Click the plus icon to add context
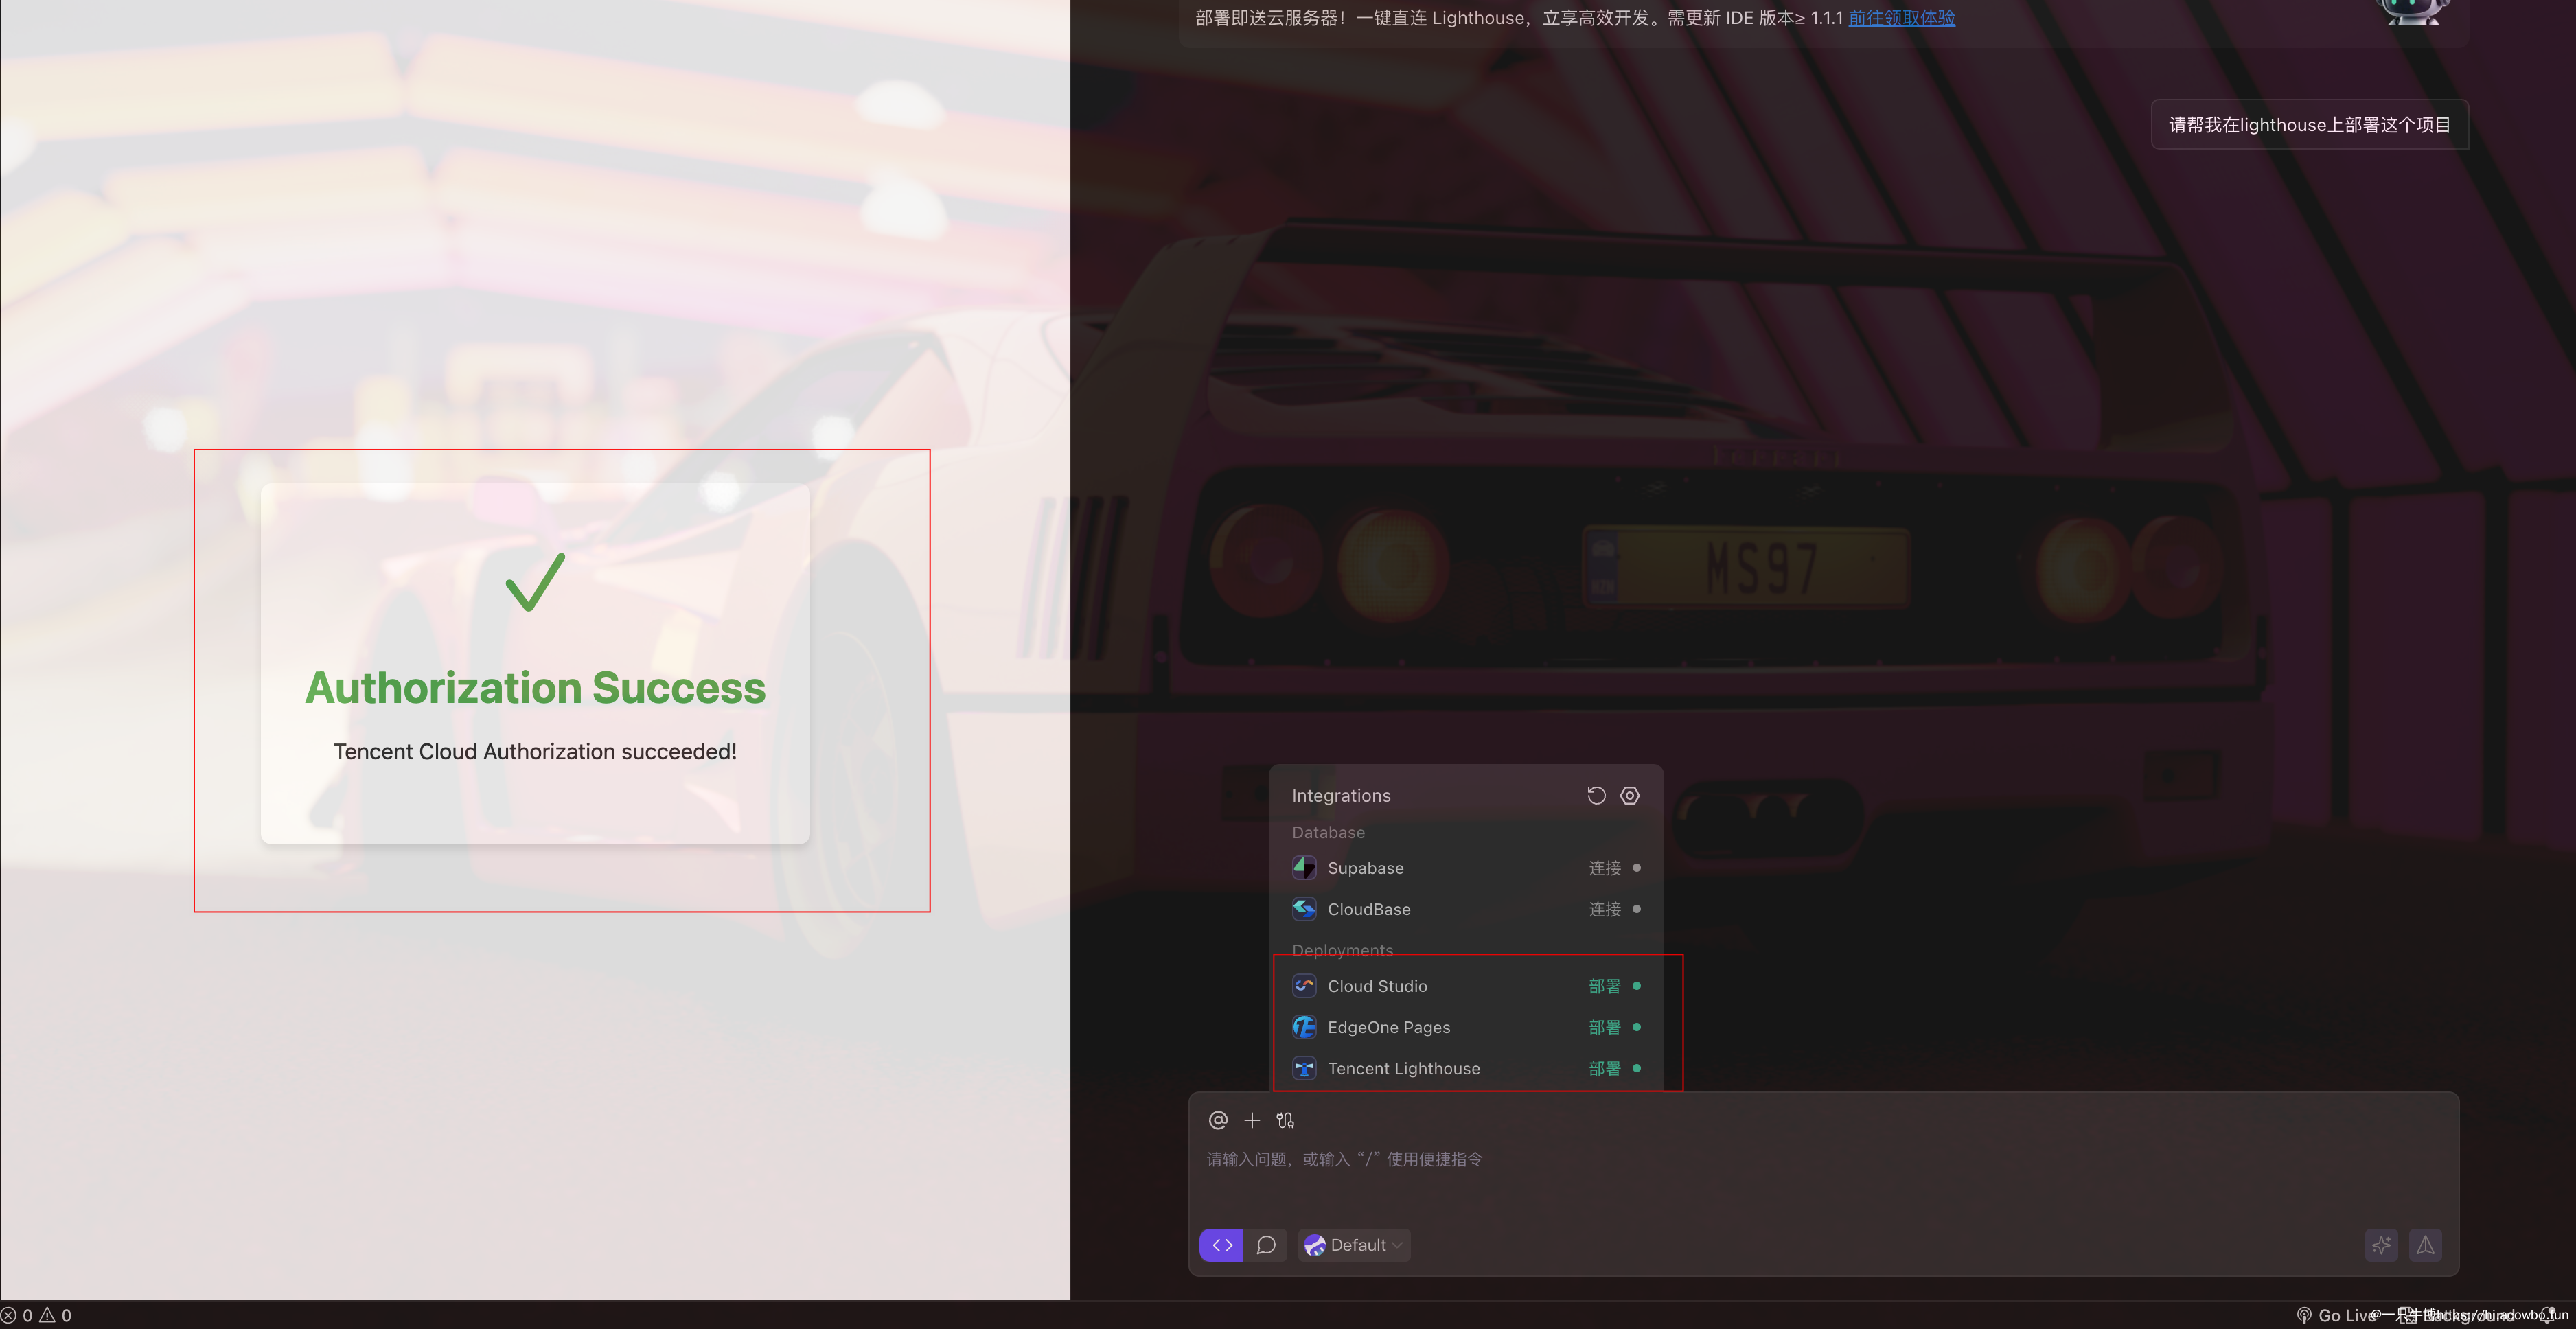This screenshot has width=2576, height=1329. pyautogui.click(x=1252, y=1120)
